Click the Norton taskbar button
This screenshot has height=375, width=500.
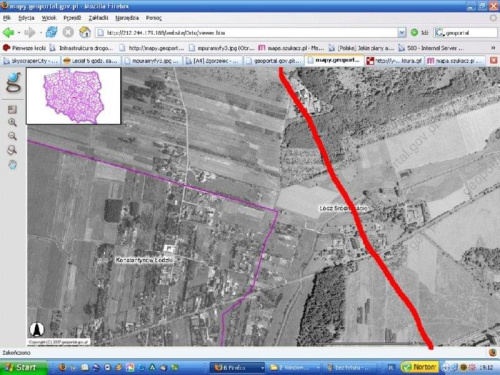[x=420, y=367]
